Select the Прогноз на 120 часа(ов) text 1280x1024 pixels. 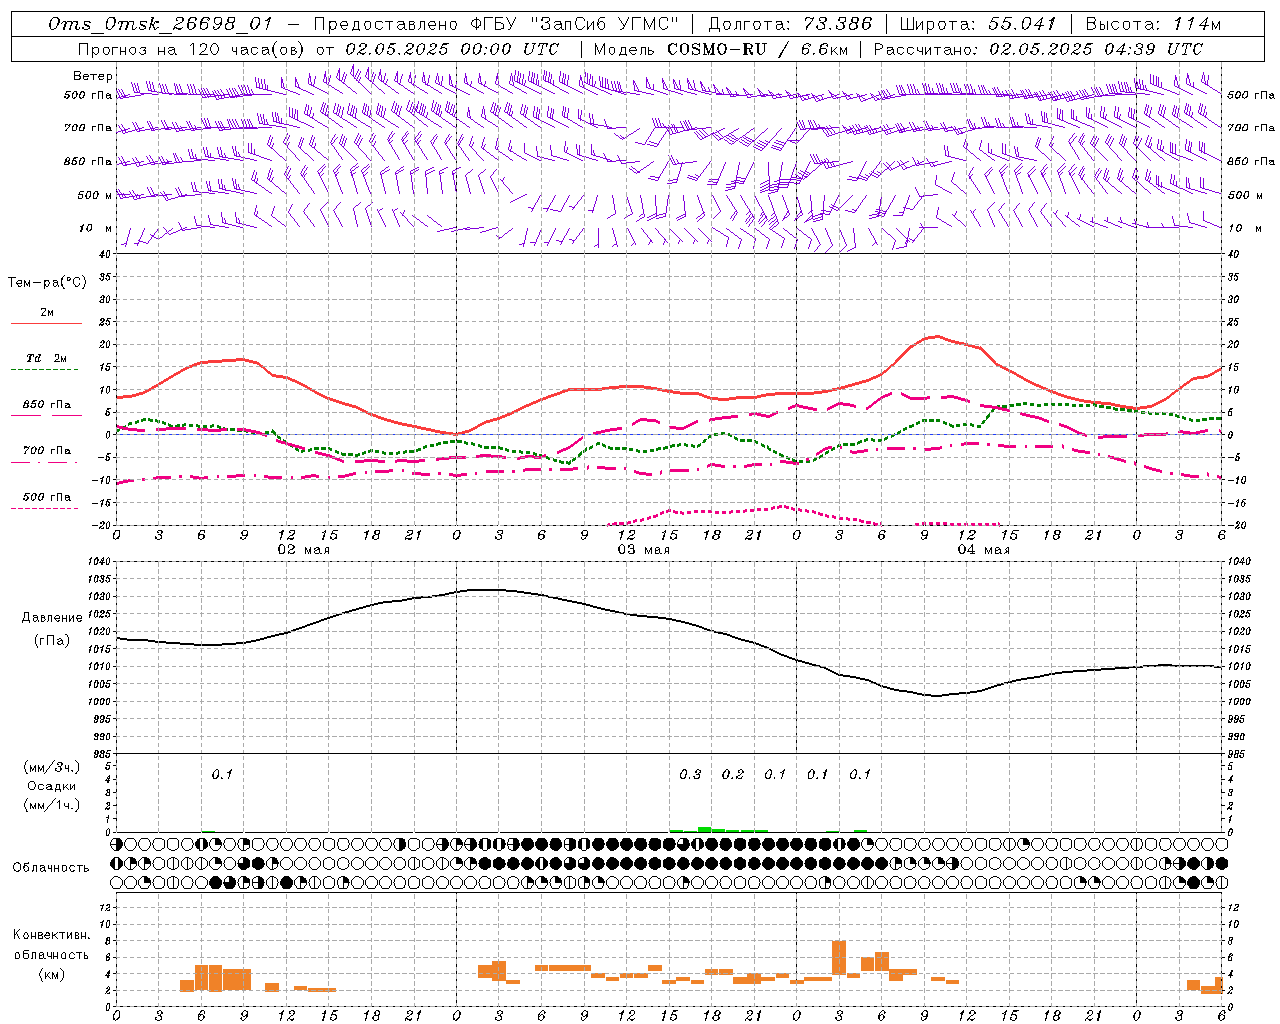pos(192,49)
